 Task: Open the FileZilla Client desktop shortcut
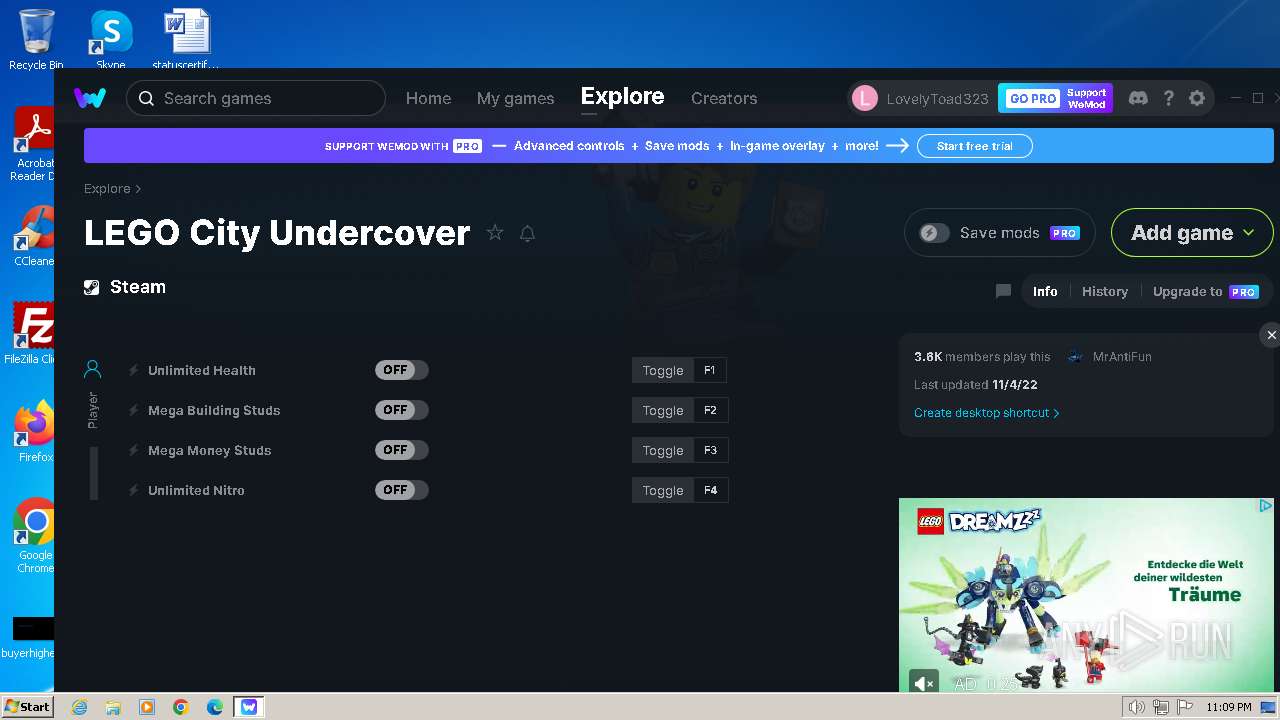point(33,334)
